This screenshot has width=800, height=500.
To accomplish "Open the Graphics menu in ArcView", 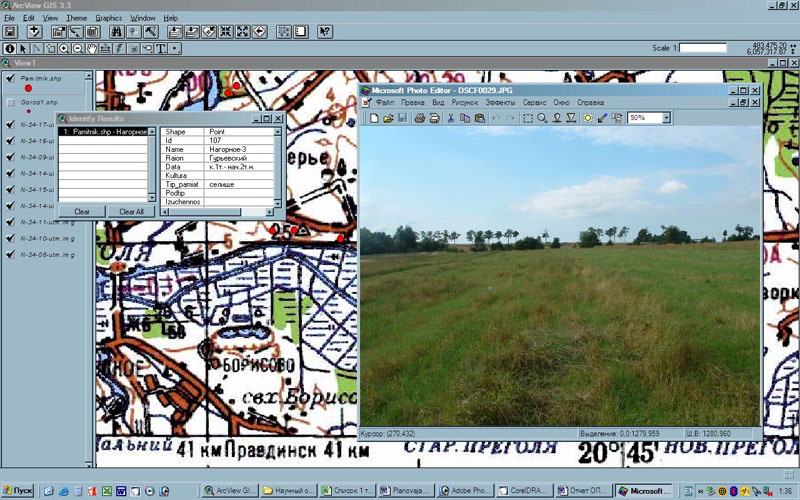I will tap(108, 18).
